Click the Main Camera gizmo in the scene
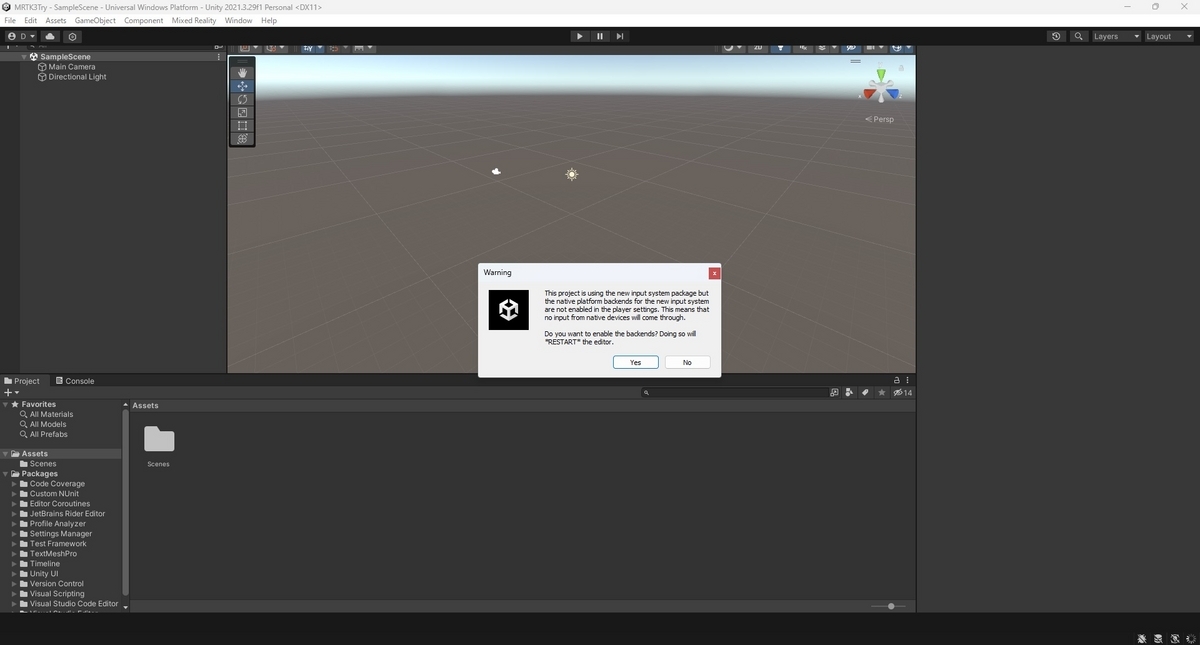The width and height of the screenshot is (1200, 645). [x=496, y=171]
